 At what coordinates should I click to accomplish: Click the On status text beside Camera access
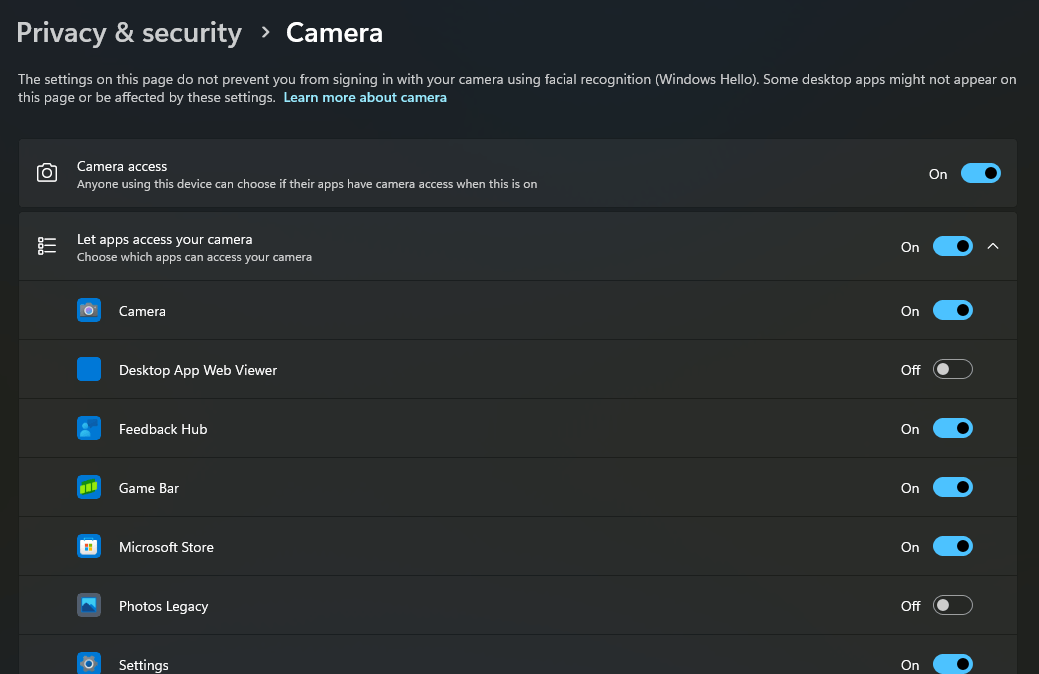pos(938,174)
